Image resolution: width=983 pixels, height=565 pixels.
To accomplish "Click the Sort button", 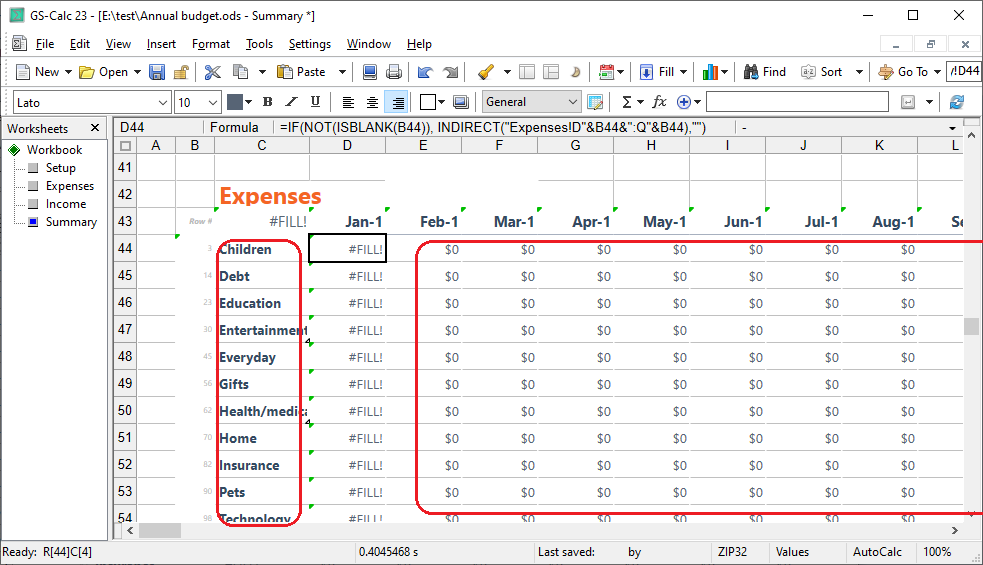I will pyautogui.click(x=822, y=72).
